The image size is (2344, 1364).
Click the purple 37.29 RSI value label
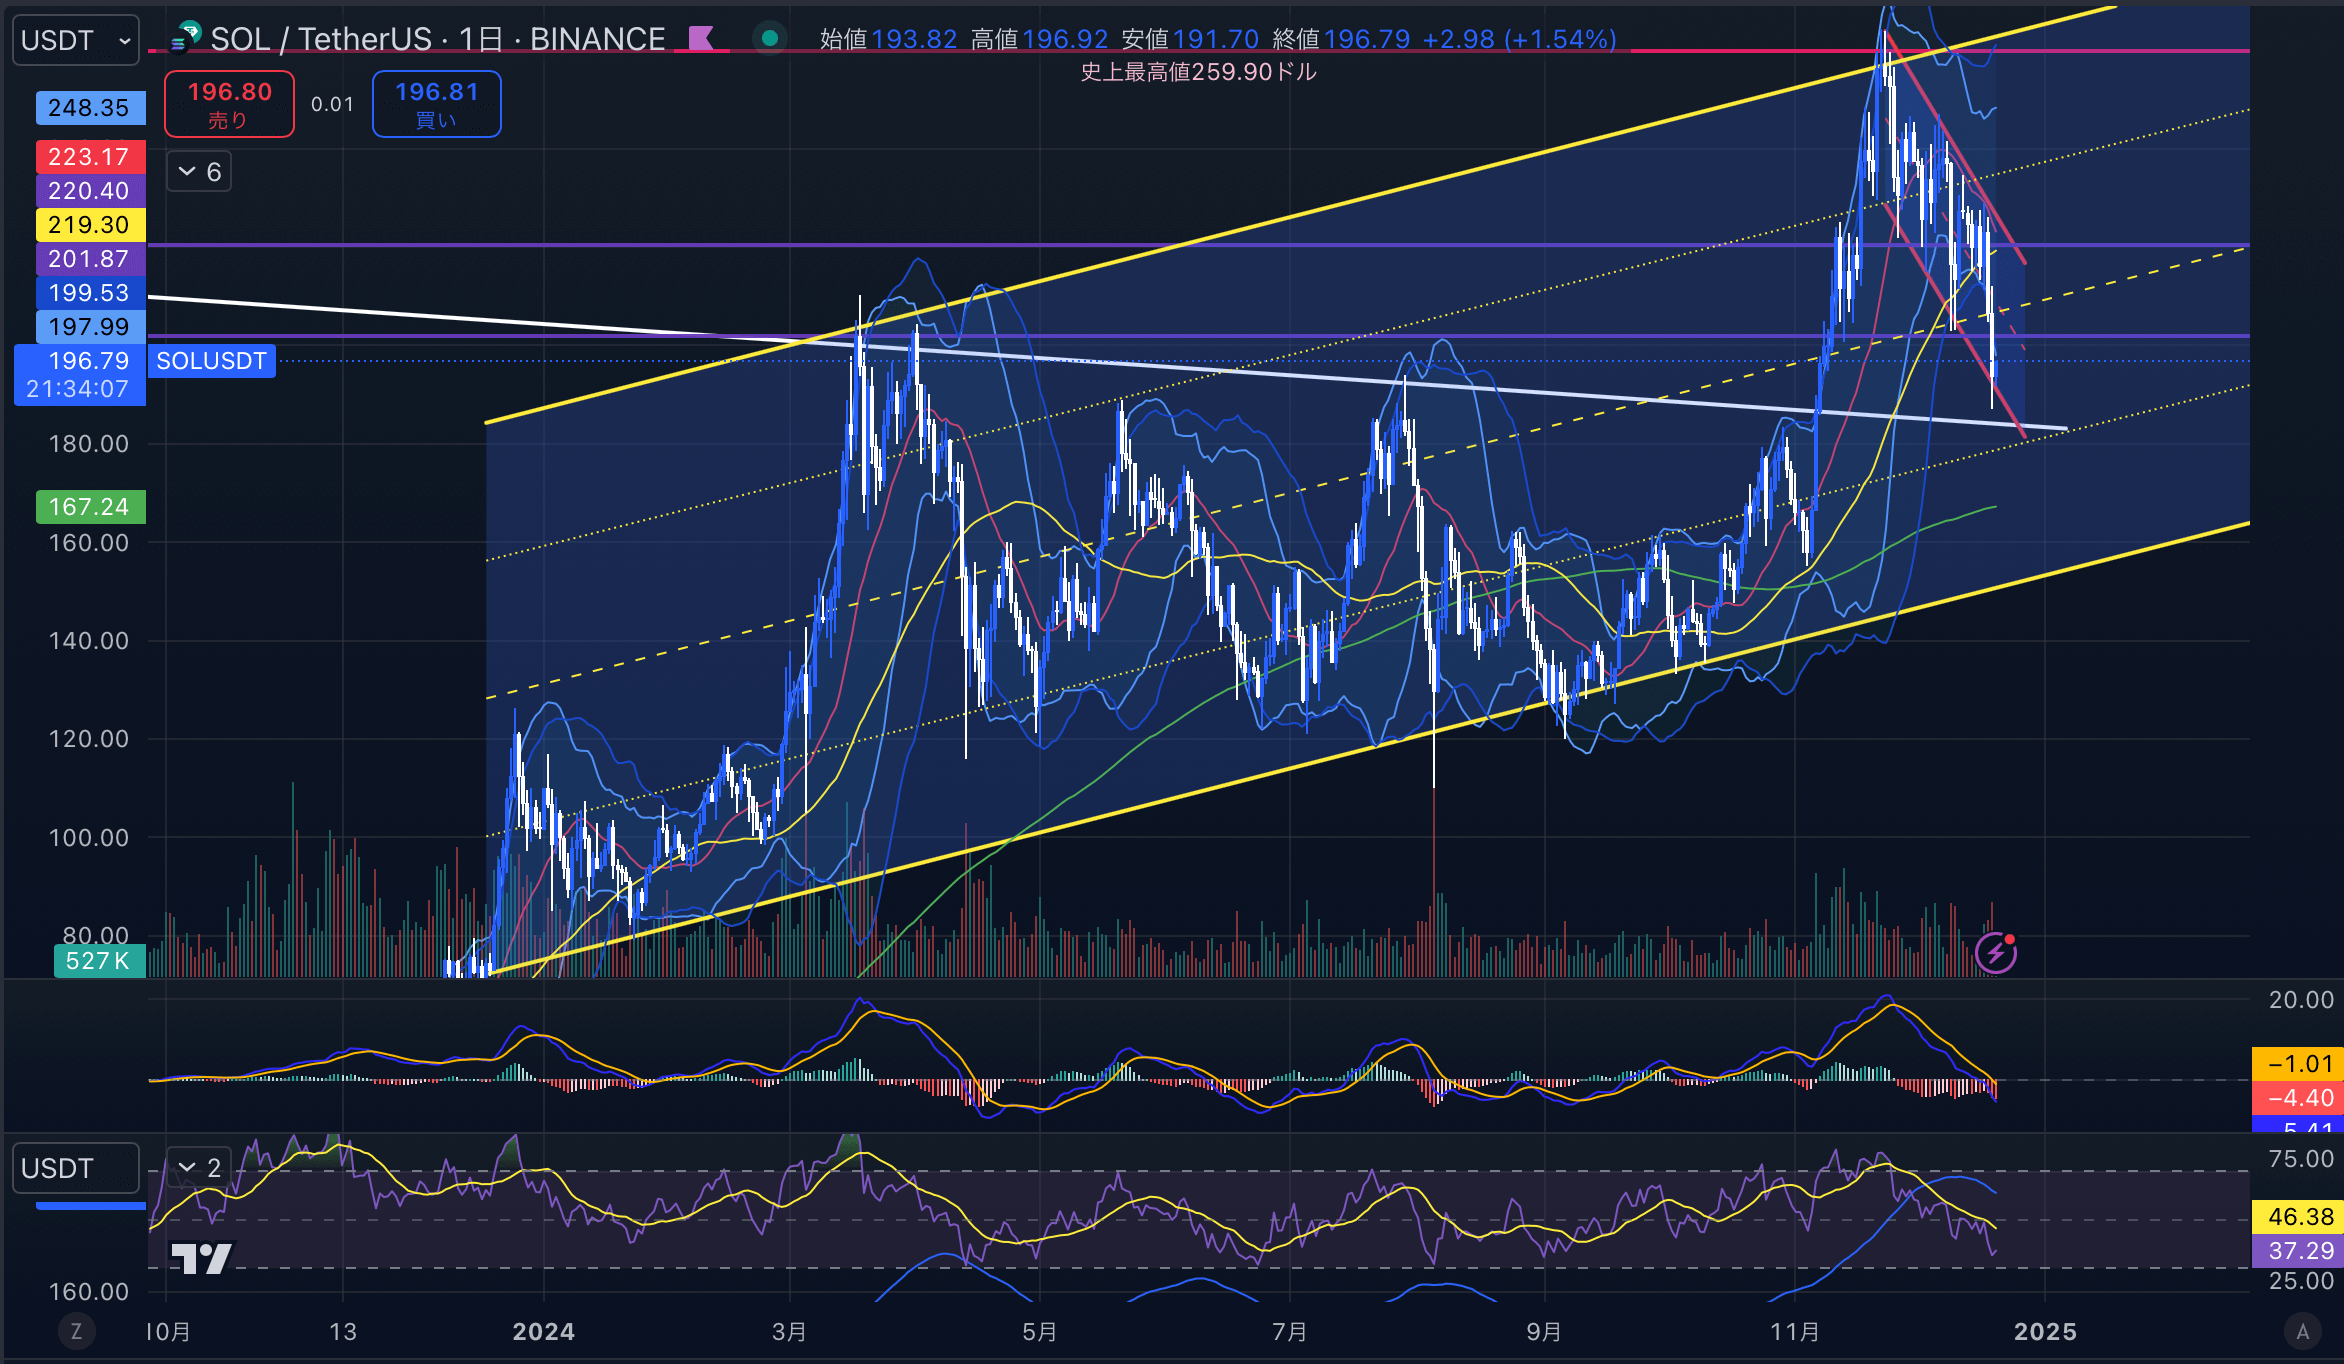(2298, 1251)
